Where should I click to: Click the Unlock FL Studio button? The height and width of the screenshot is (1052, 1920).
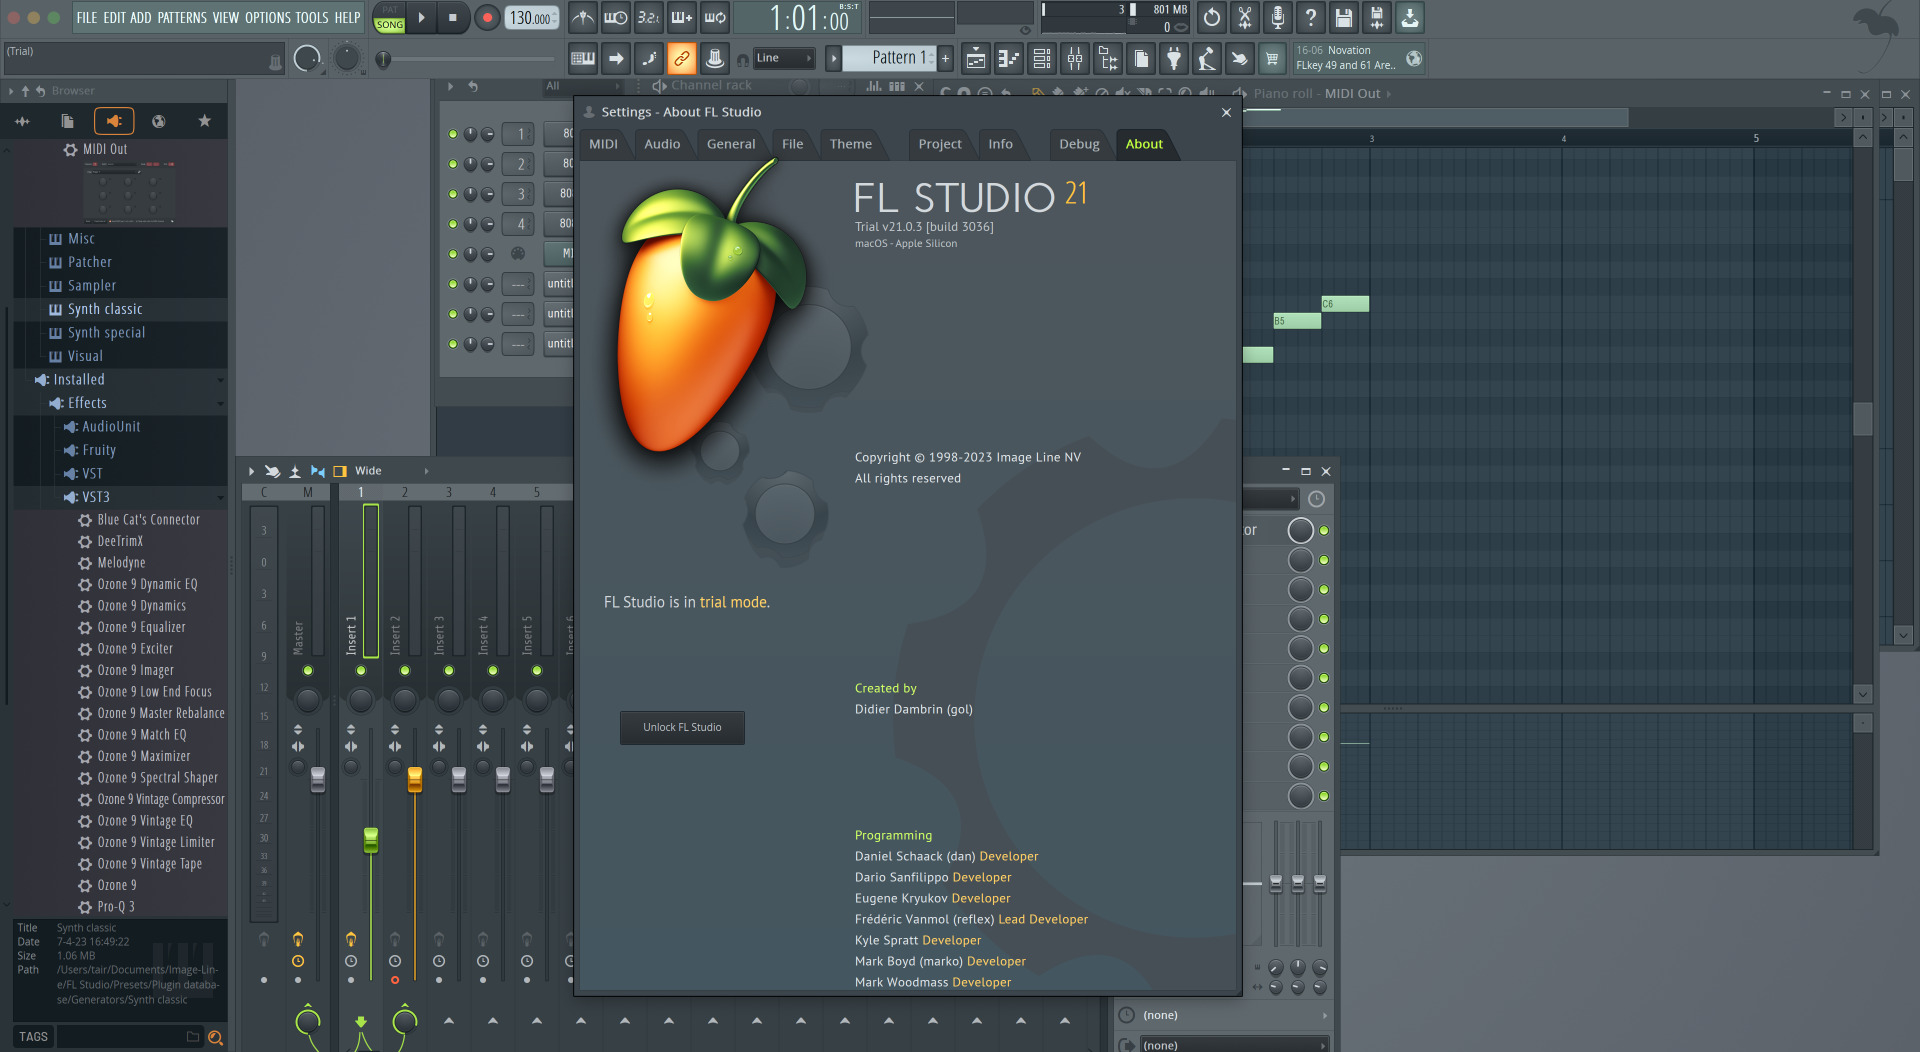pyautogui.click(x=682, y=728)
